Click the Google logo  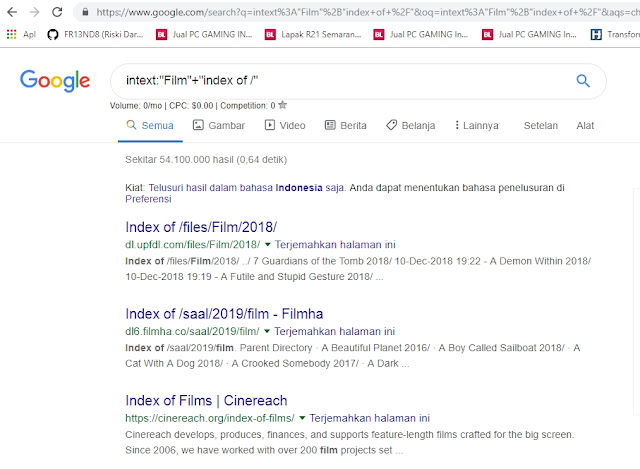(55, 81)
